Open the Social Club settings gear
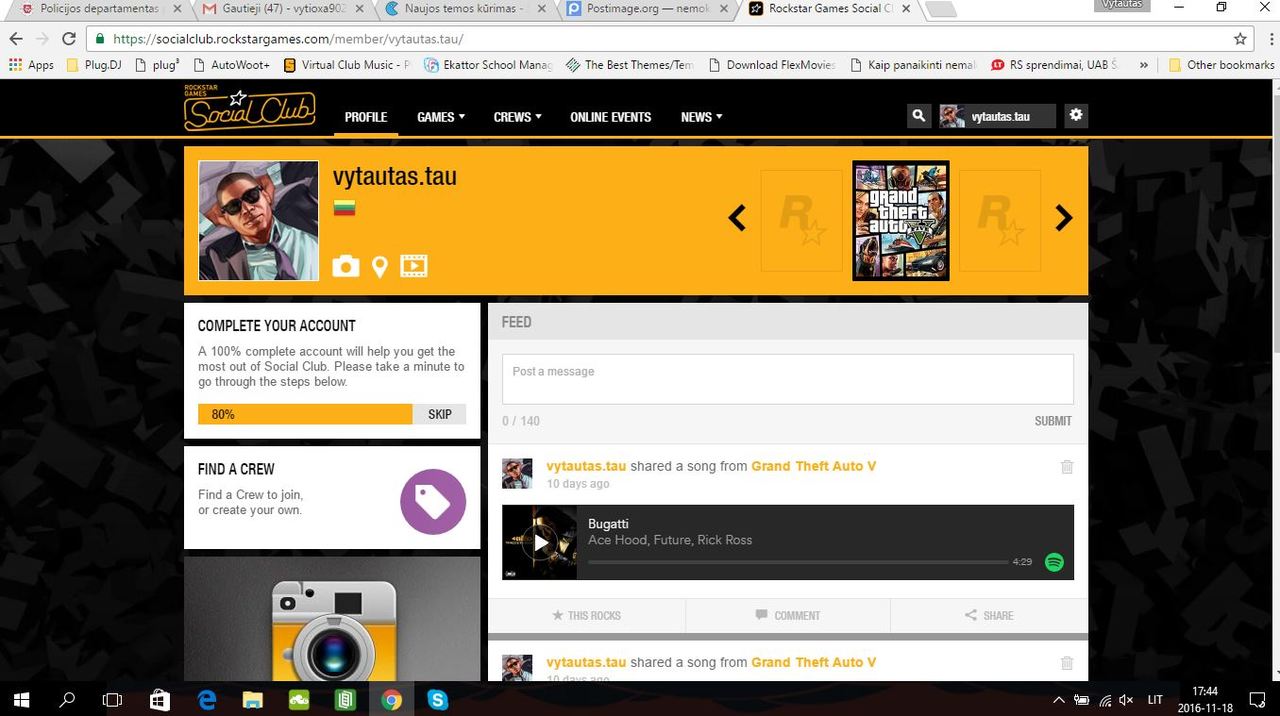1280x716 pixels. [x=1076, y=115]
